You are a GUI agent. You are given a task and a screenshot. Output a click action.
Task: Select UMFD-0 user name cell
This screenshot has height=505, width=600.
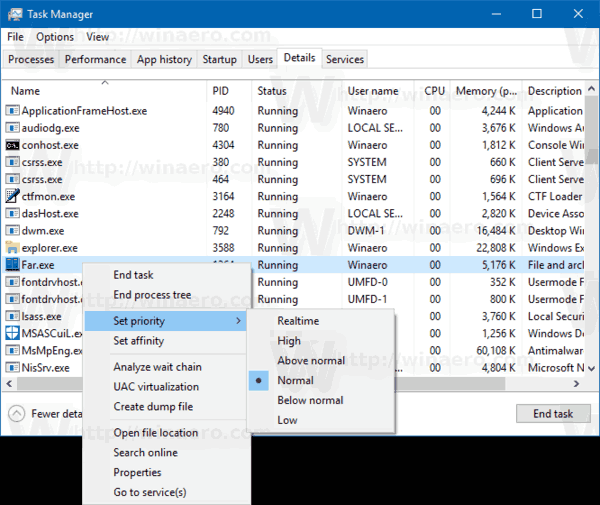367,282
